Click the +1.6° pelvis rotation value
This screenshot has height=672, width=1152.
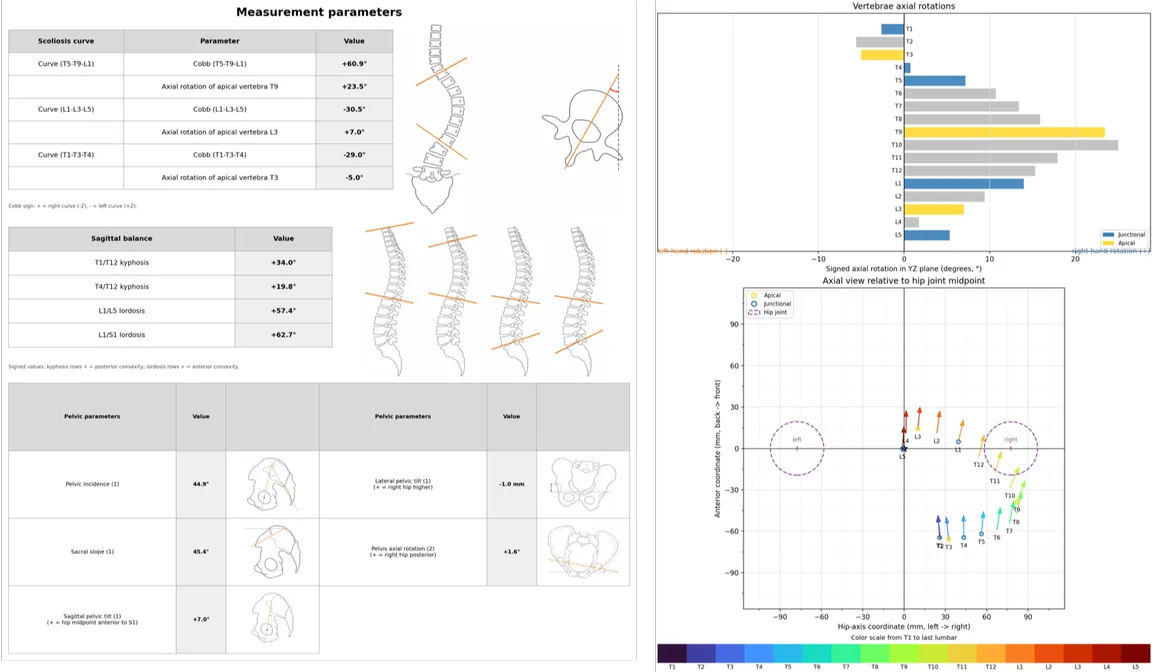tap(511, 552)
